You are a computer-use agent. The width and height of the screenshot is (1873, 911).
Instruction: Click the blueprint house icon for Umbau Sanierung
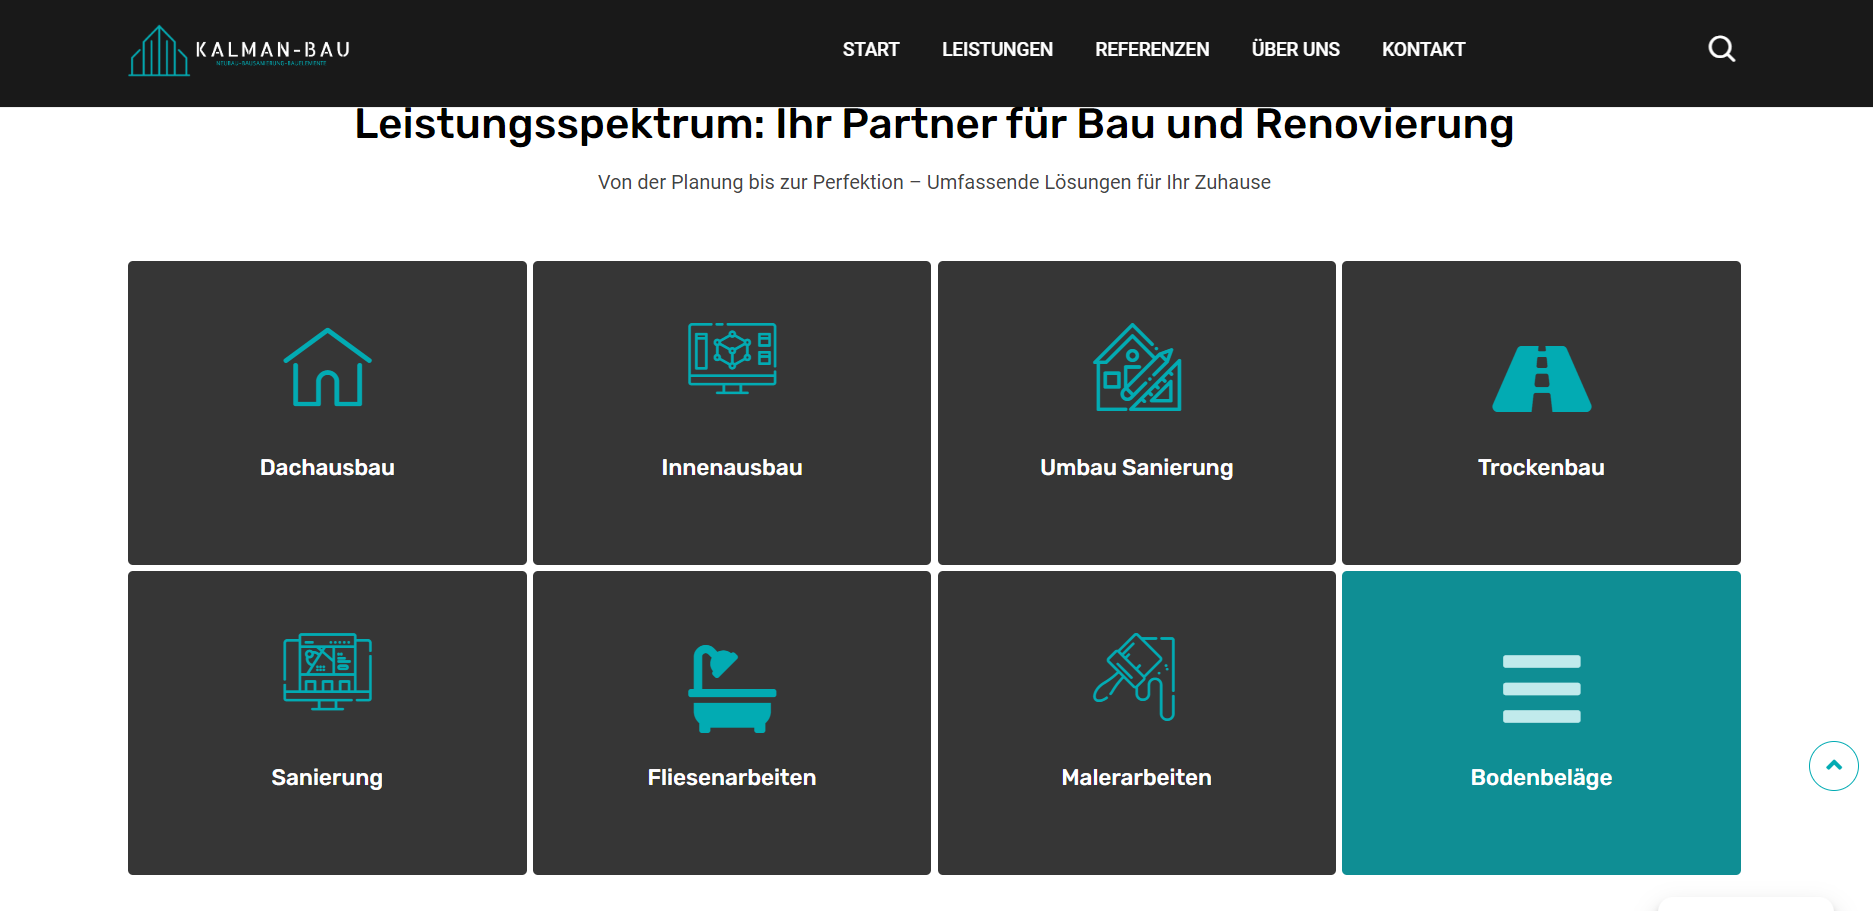point(1137,367)
